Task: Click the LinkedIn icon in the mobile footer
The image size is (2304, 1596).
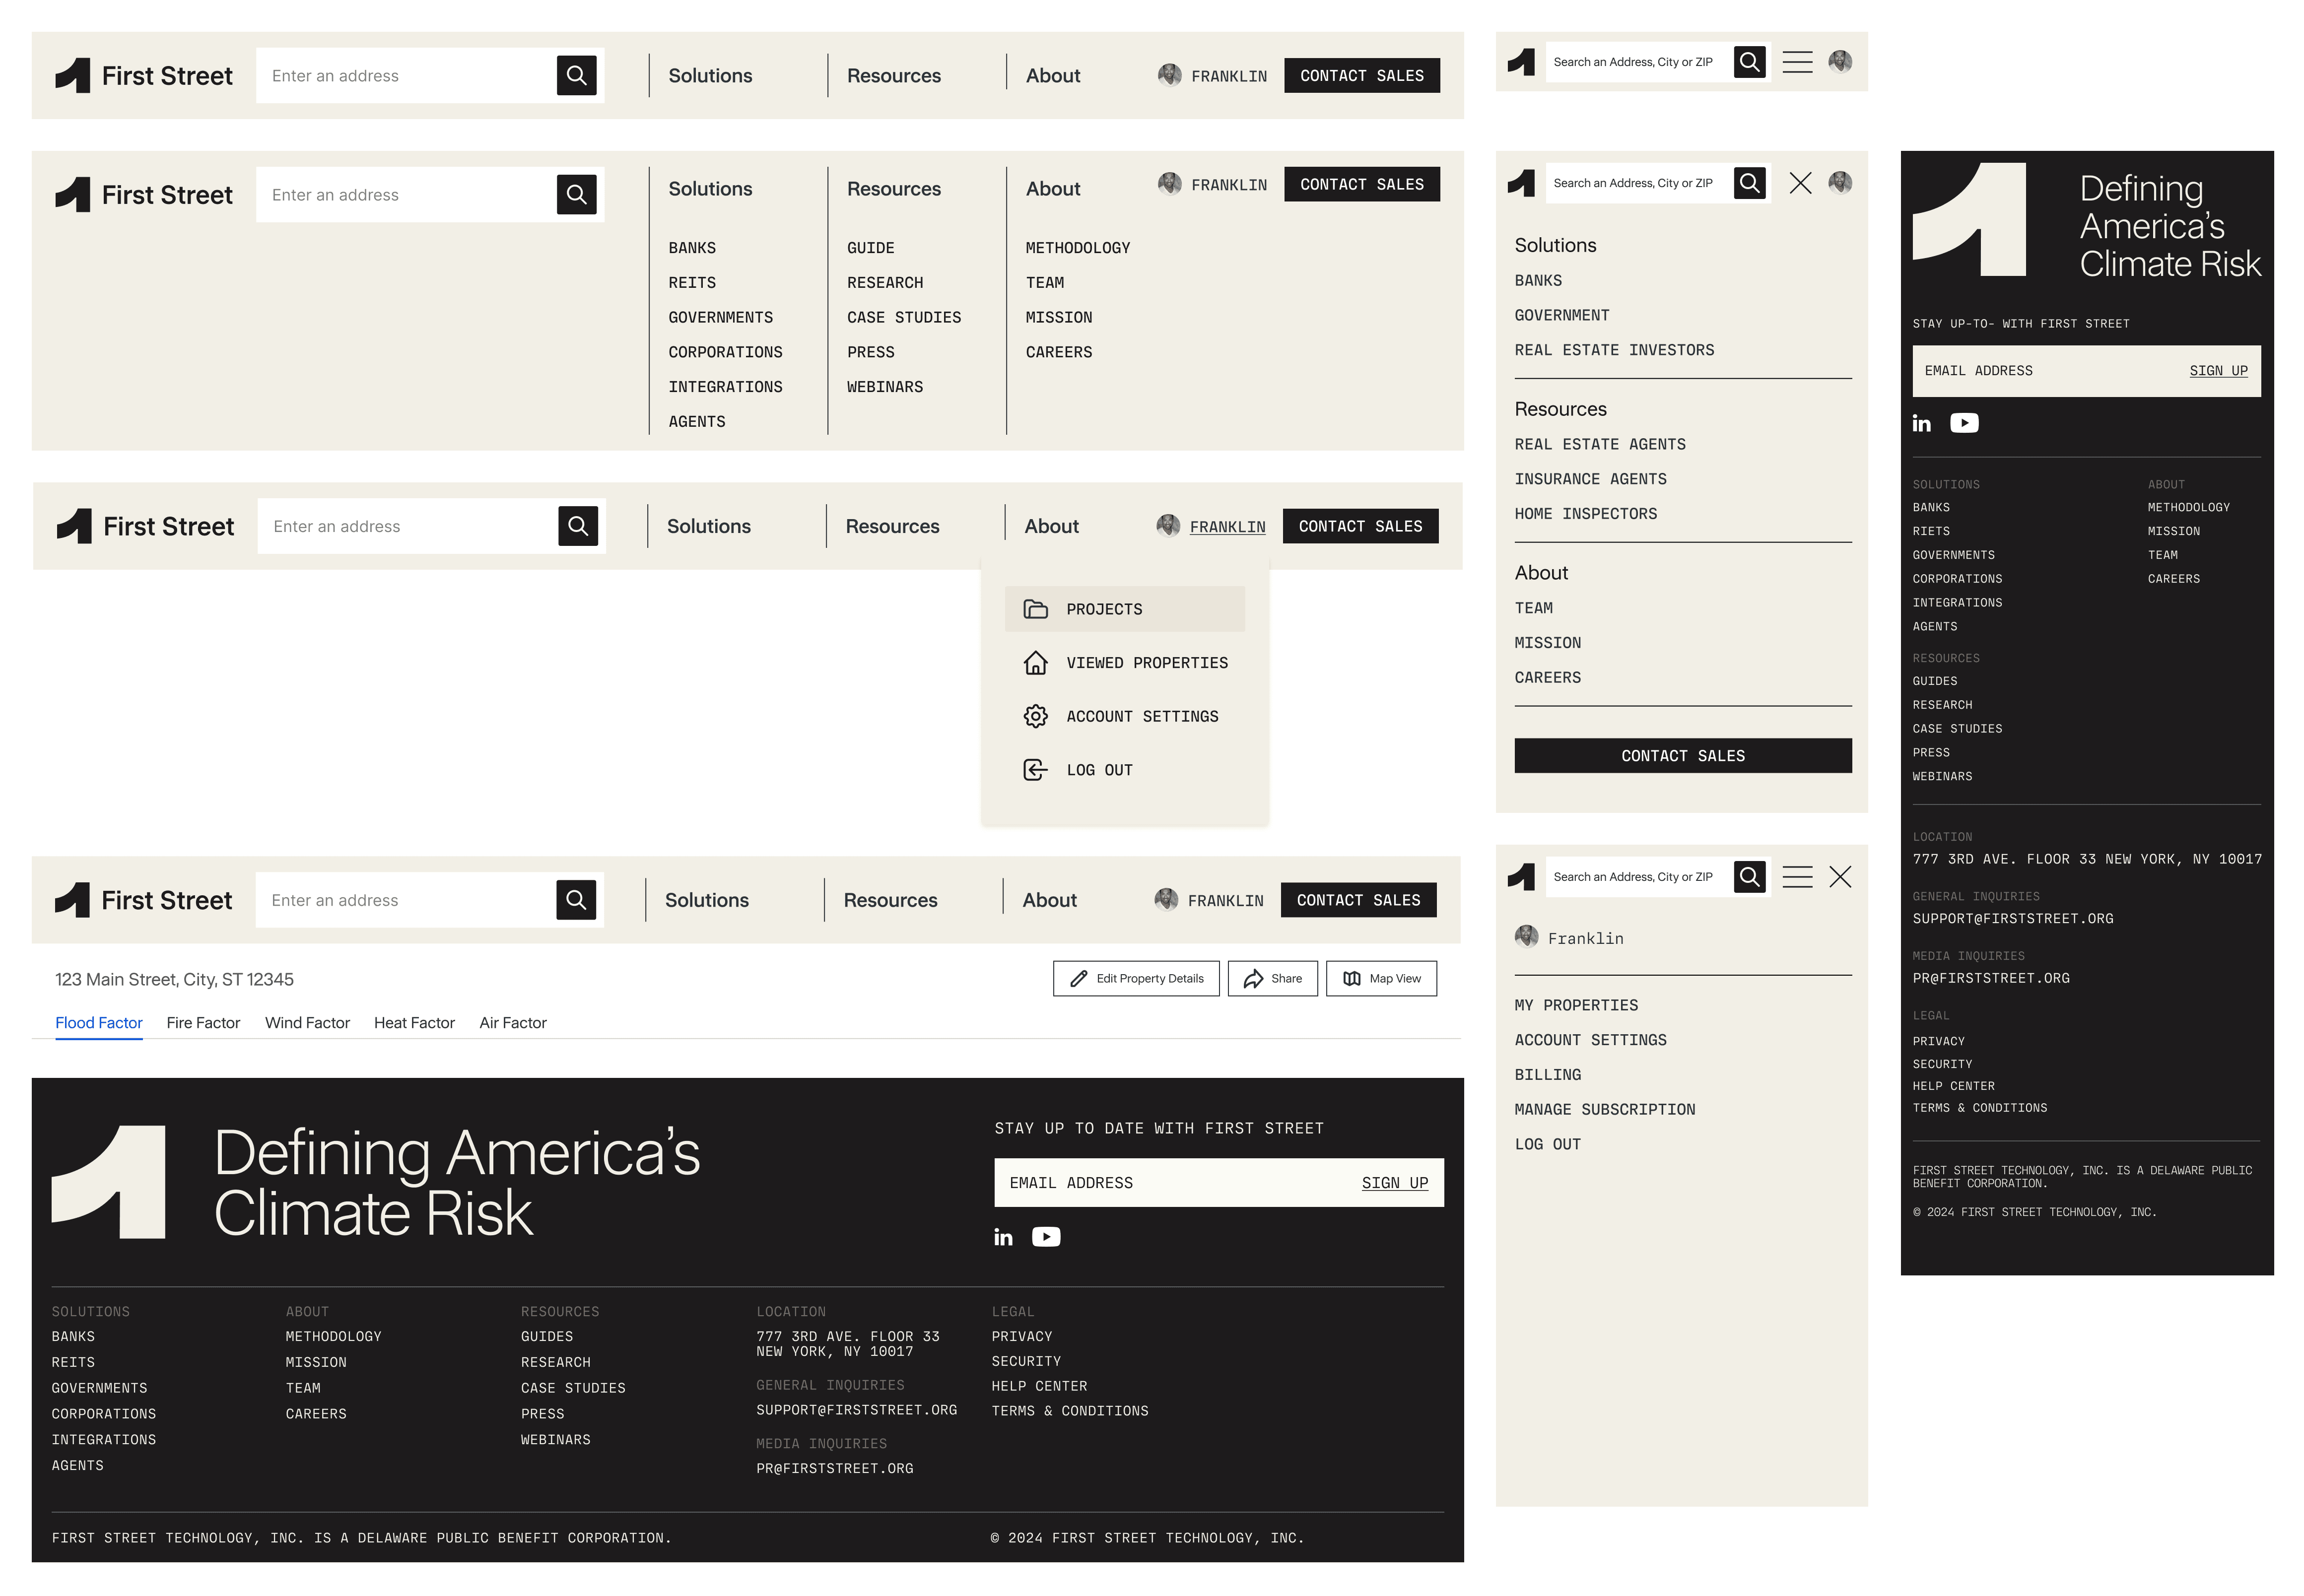Action: coord(1921,423)
